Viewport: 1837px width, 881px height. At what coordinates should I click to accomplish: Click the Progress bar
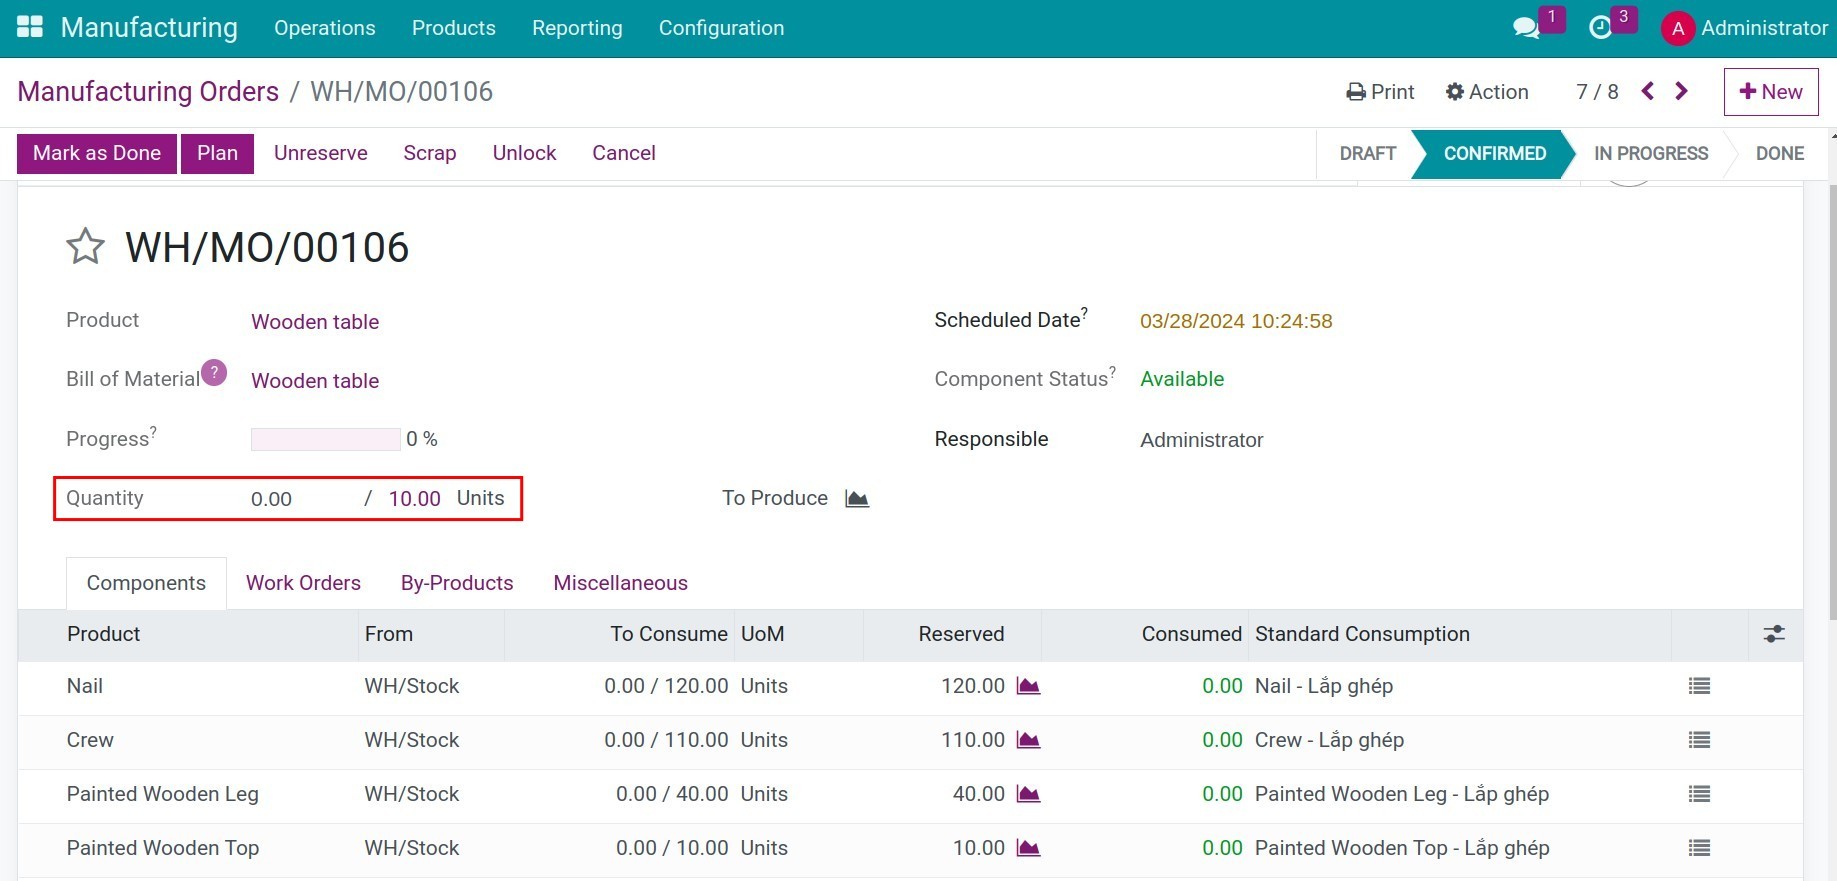(326, 439)
